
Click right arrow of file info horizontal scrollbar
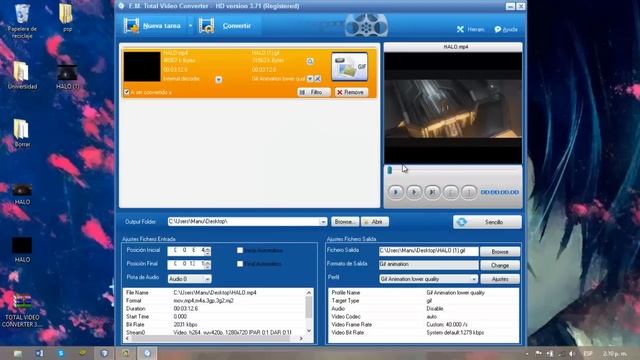pyautogui.click(x=301, y=338)
